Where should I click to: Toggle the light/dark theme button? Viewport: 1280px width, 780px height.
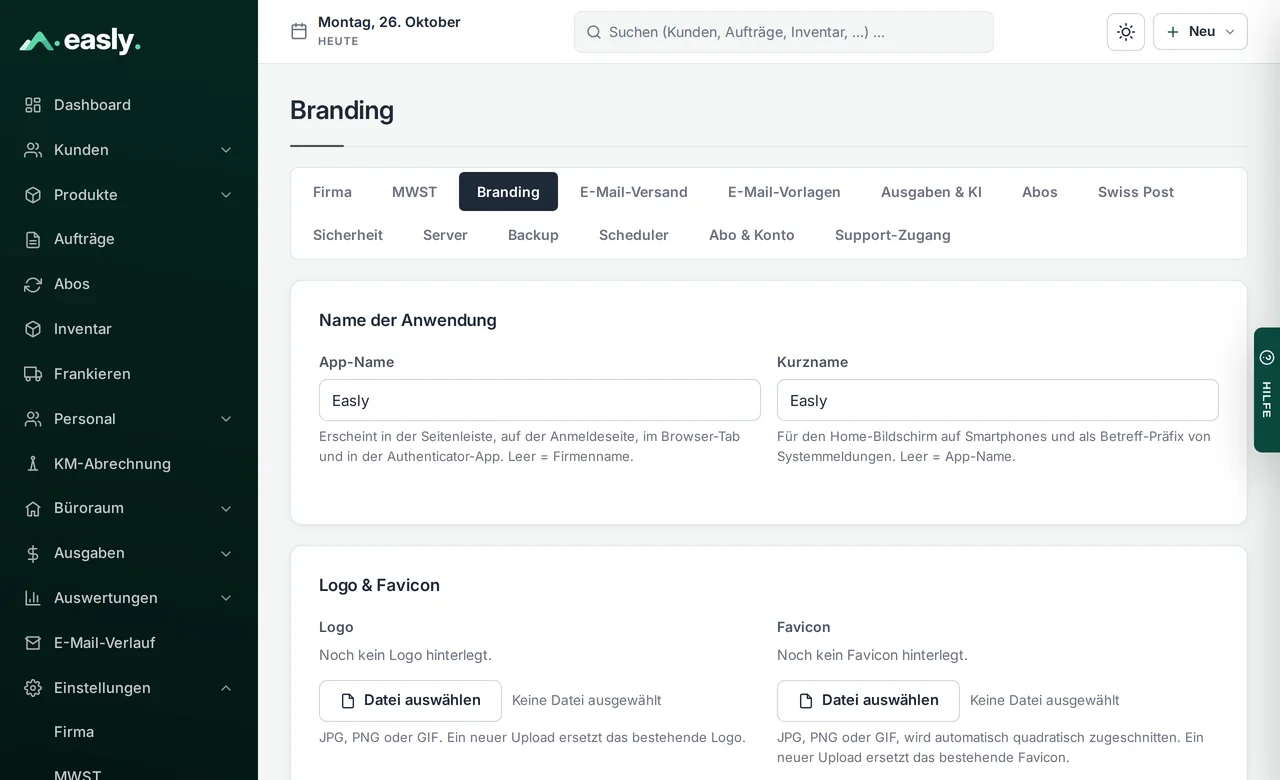(1126, 32)
